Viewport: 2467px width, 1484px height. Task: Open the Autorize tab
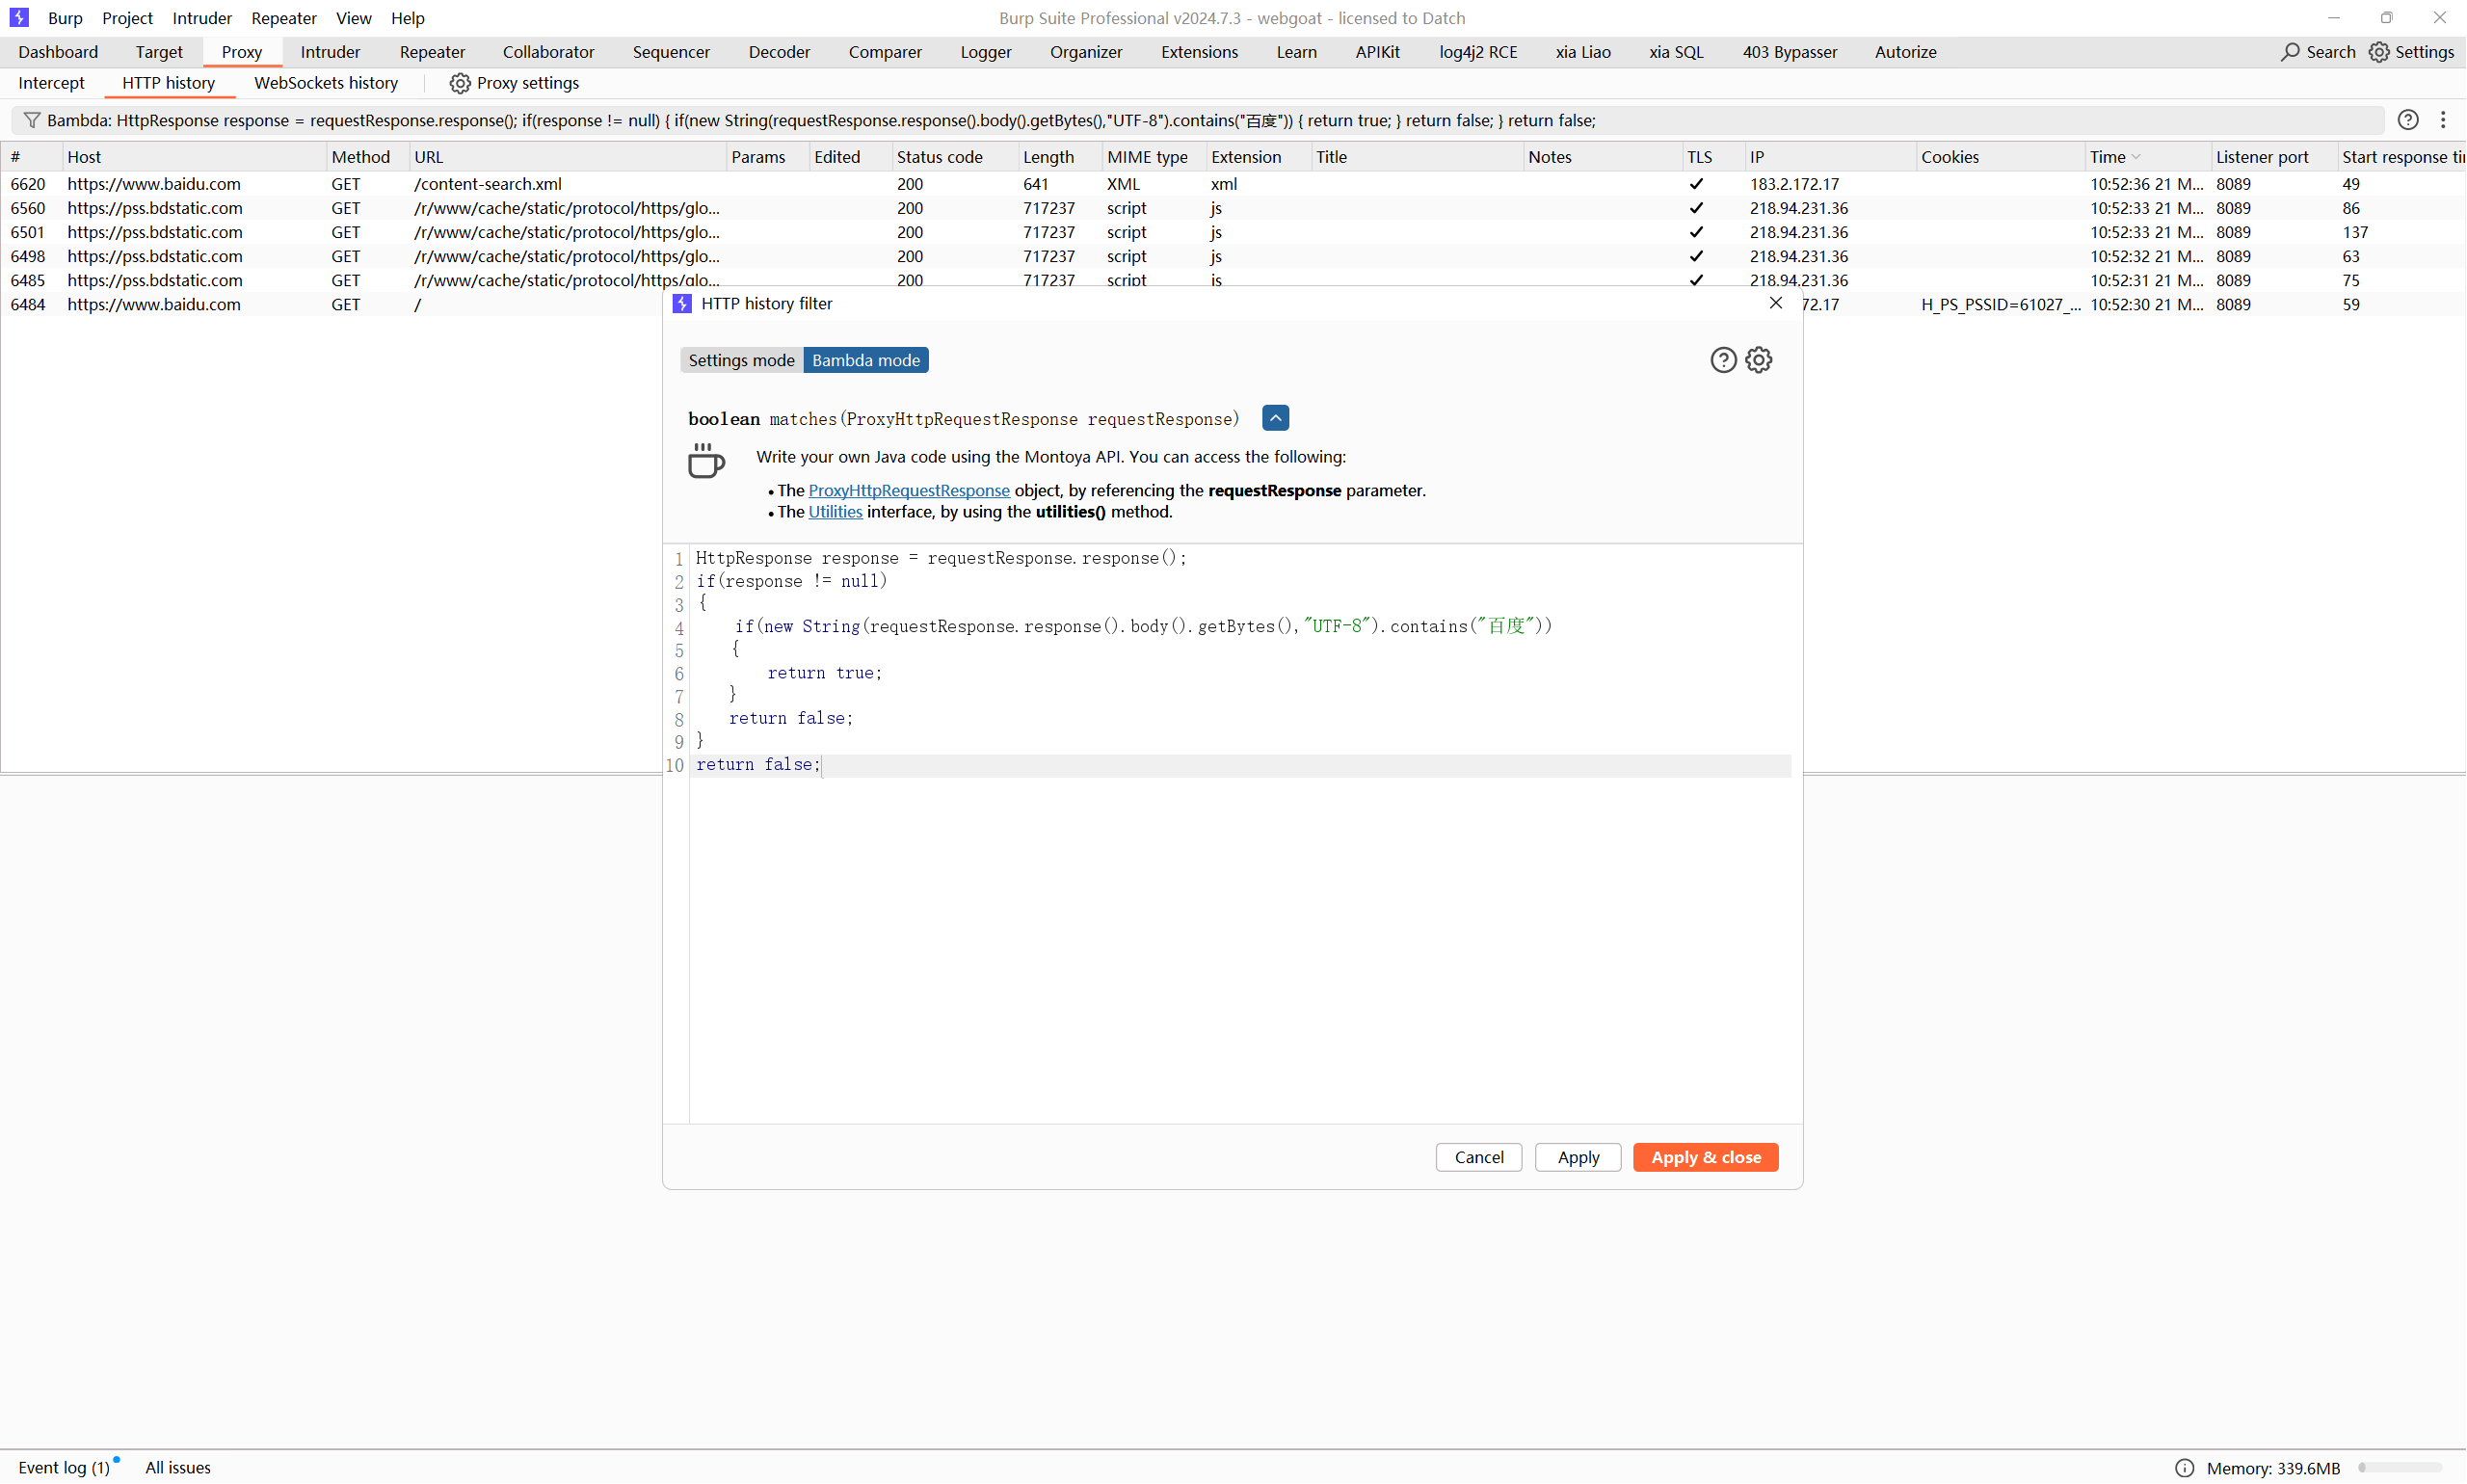pyautogui.click(x=1906, y=52)
